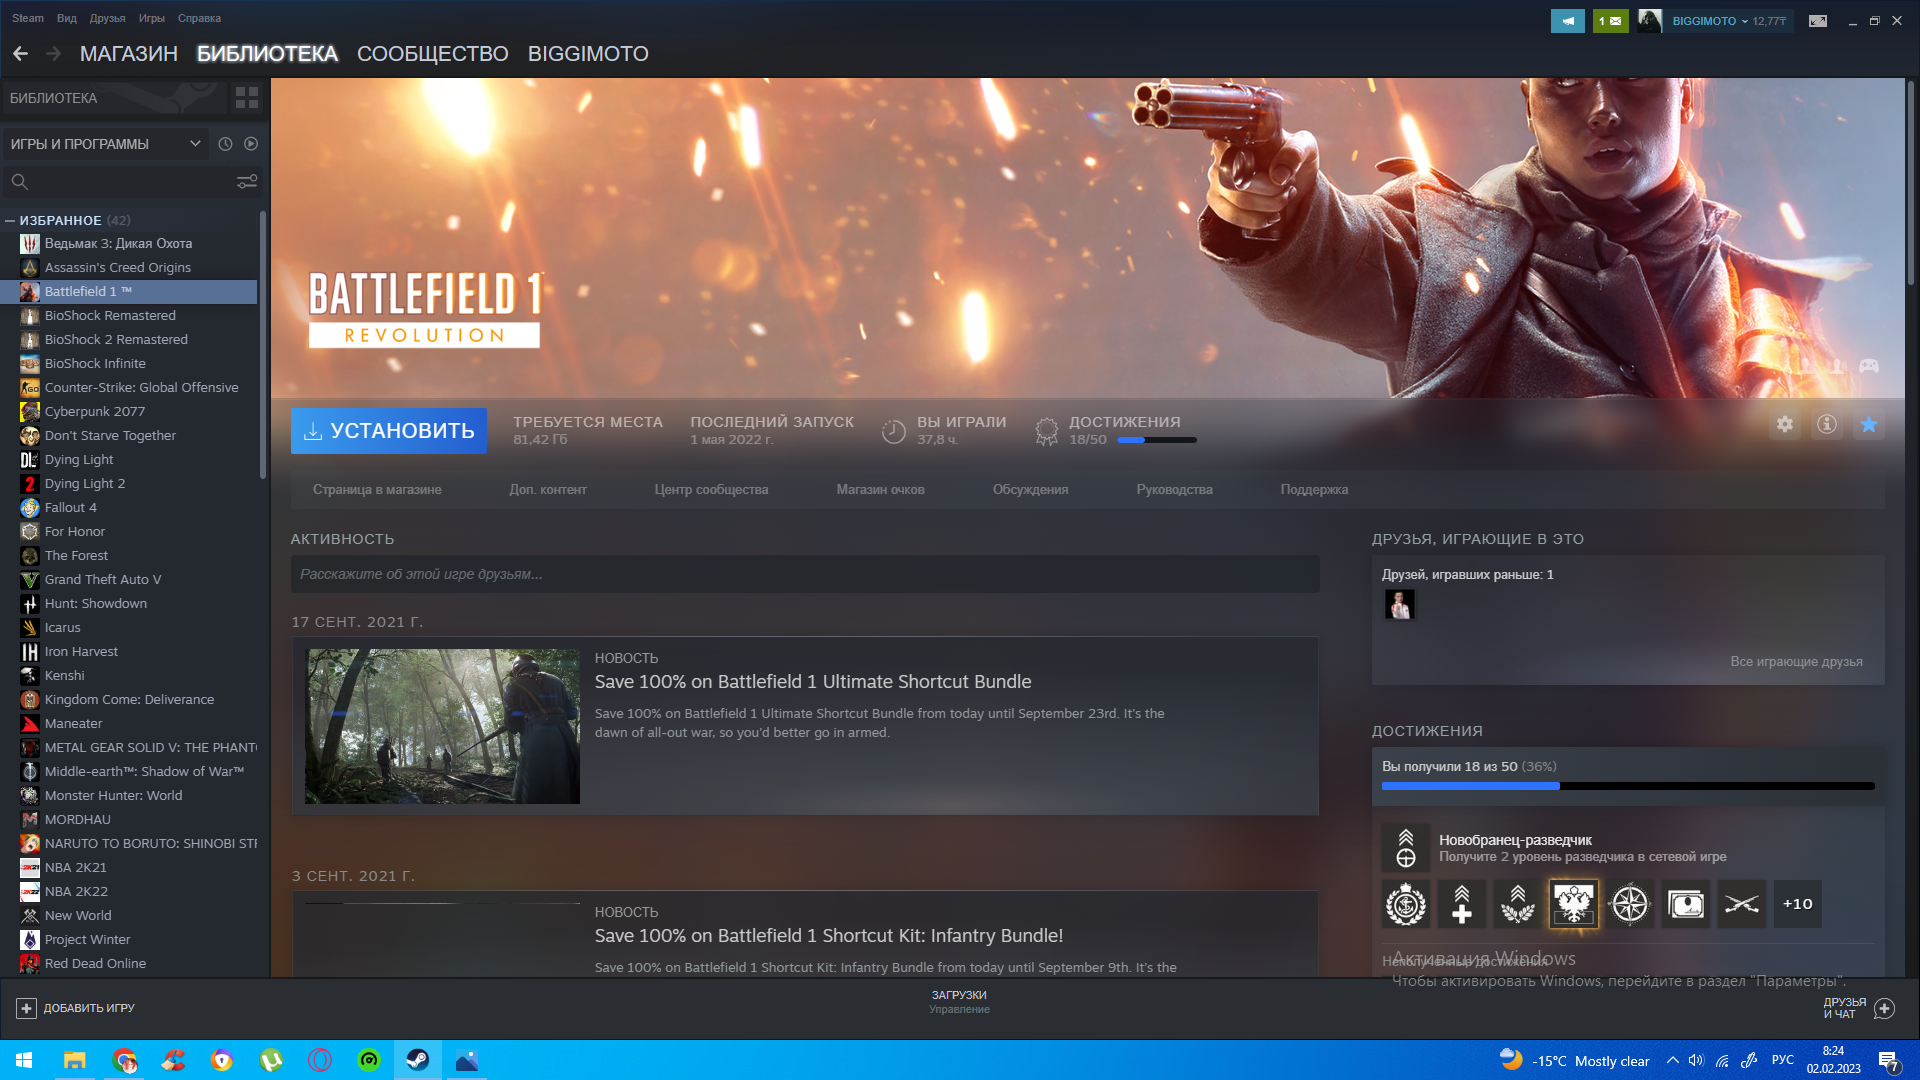This screenshot has width=1920, height=1080.
Task: Select Cyberpunk 2077 in the library list
Action: pos(130,412)
